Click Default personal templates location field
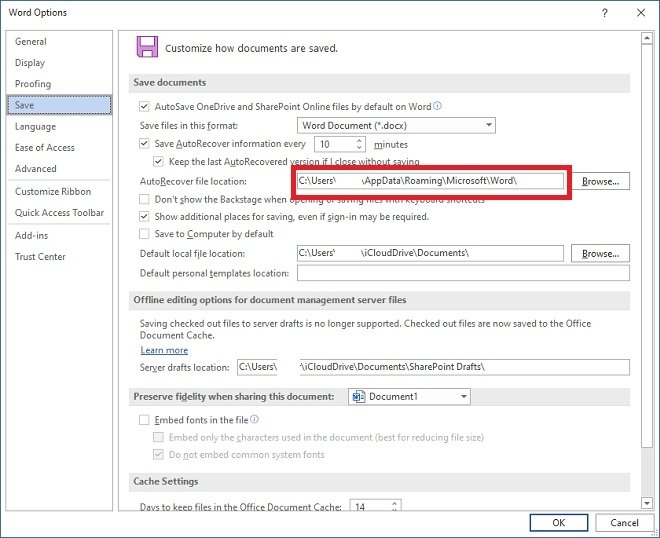Viewport: 660px width, 538px height. tap(463, 273)
